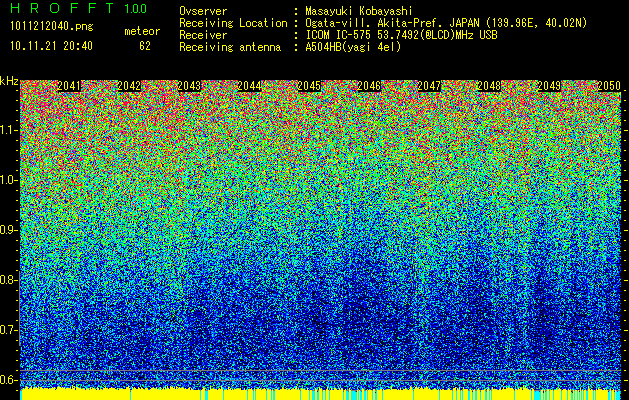Click the 1.0 frequency axis label
The width and height of the screenshot is (629, 400).
[x=8, y=180]
